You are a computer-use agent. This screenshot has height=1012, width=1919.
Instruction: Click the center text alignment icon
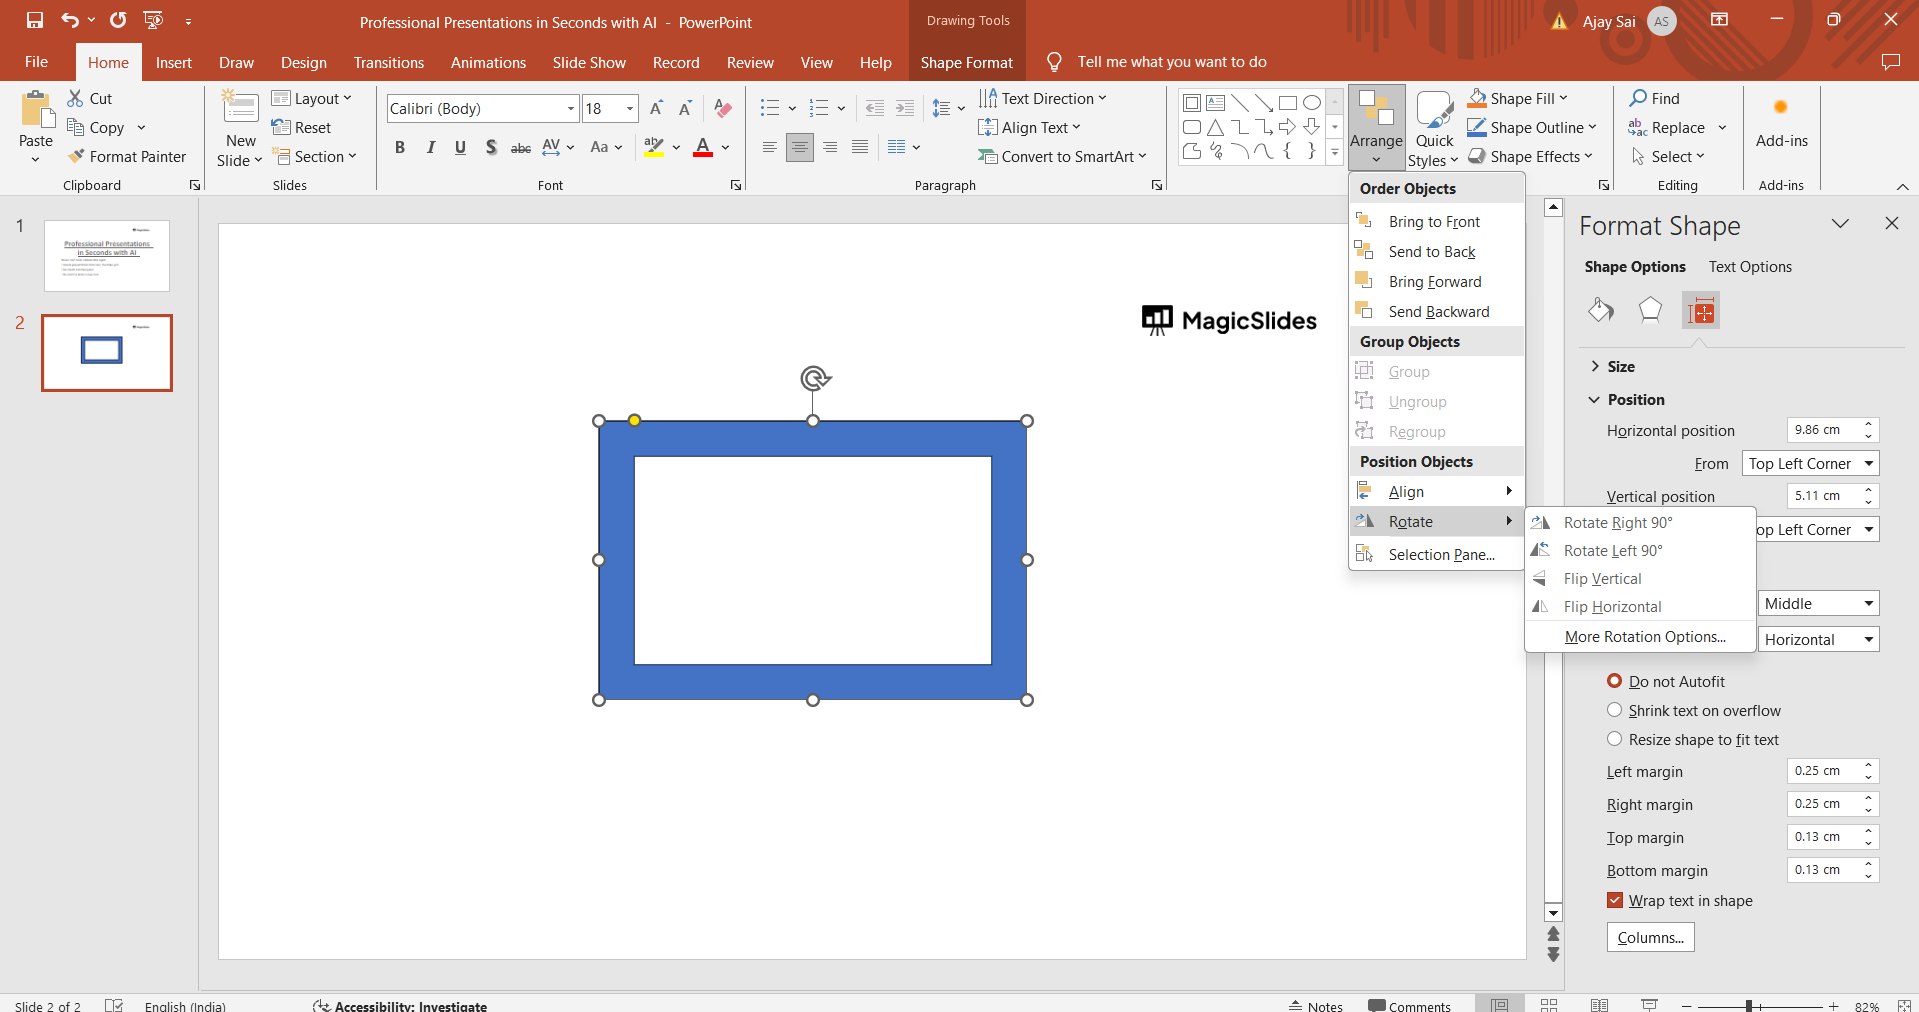click(799, 148)
